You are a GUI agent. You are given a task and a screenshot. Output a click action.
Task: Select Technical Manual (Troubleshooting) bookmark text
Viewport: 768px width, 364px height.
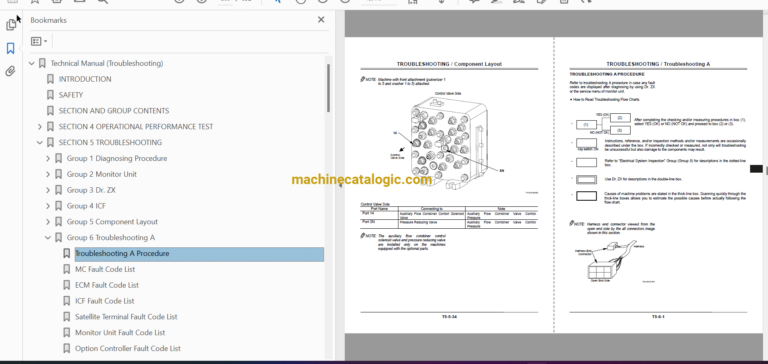coord(107,63)
